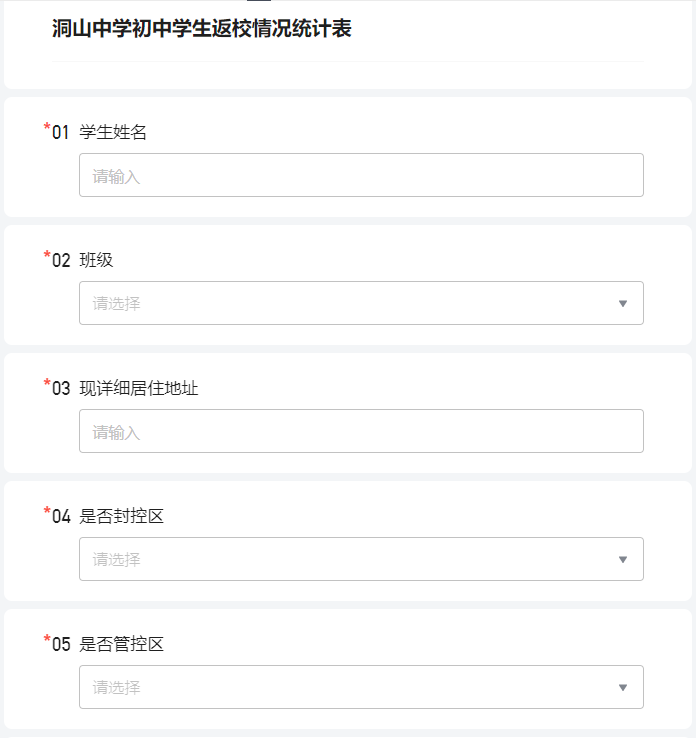Click the 04 是否封控区 question label
The height and width of the screenshot is (738, 696).
coord(108,516)
